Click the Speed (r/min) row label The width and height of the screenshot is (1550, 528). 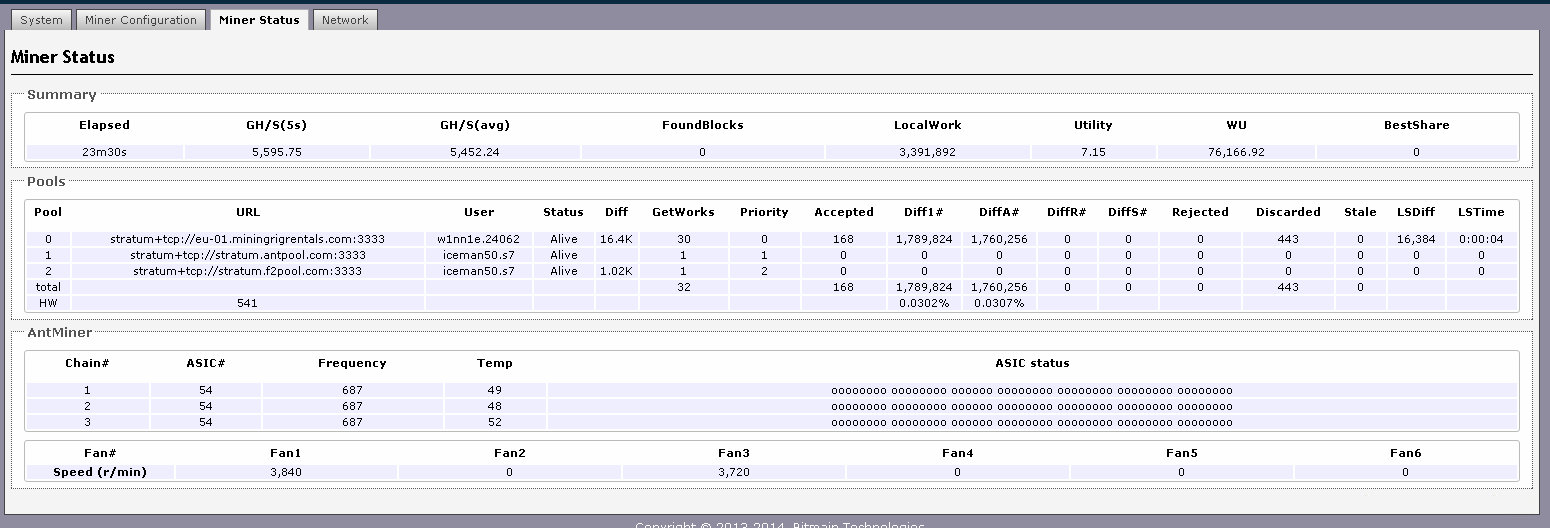[100, 472]
